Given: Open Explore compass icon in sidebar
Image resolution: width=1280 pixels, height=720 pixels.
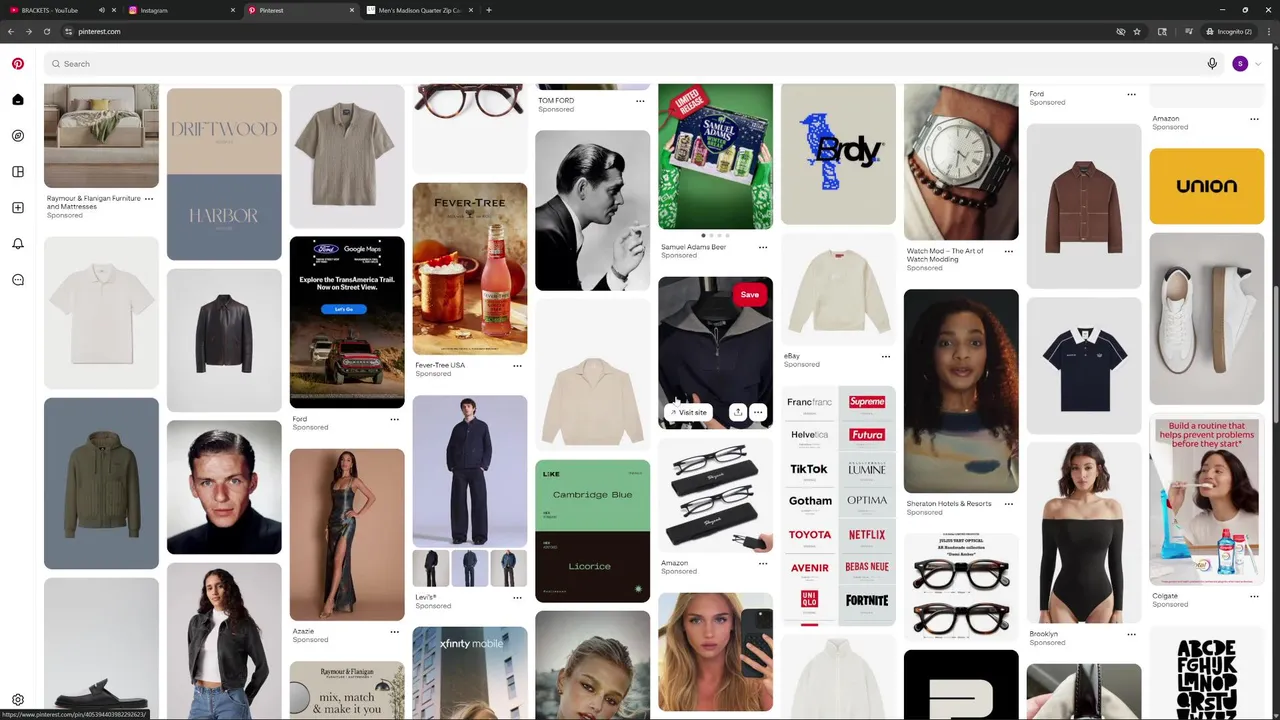Looking at the screenshot, I should 18,135.
